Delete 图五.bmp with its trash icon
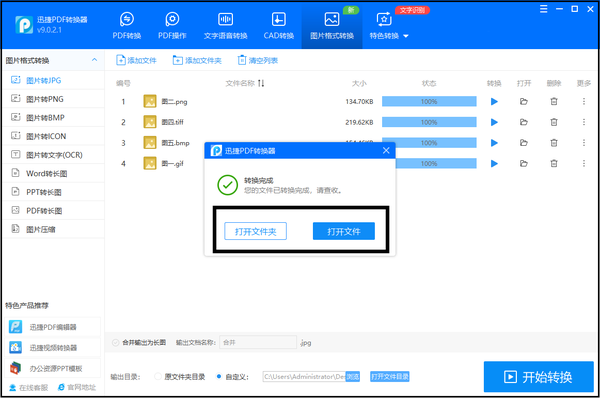Screen dimensions: 600x398 554,143
